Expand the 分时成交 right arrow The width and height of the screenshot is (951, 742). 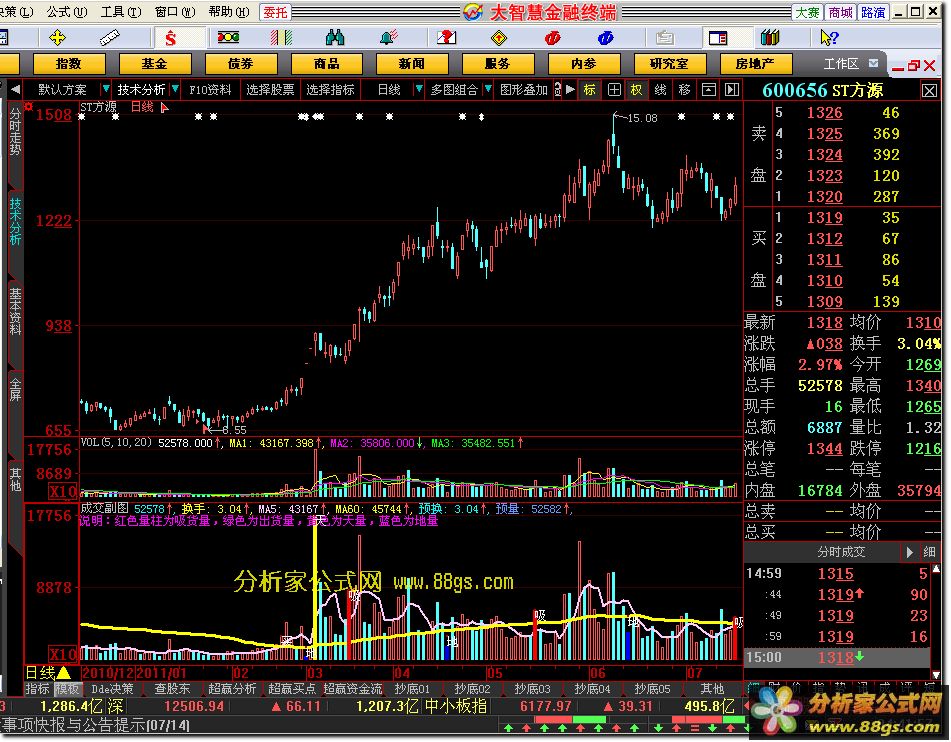909,551
